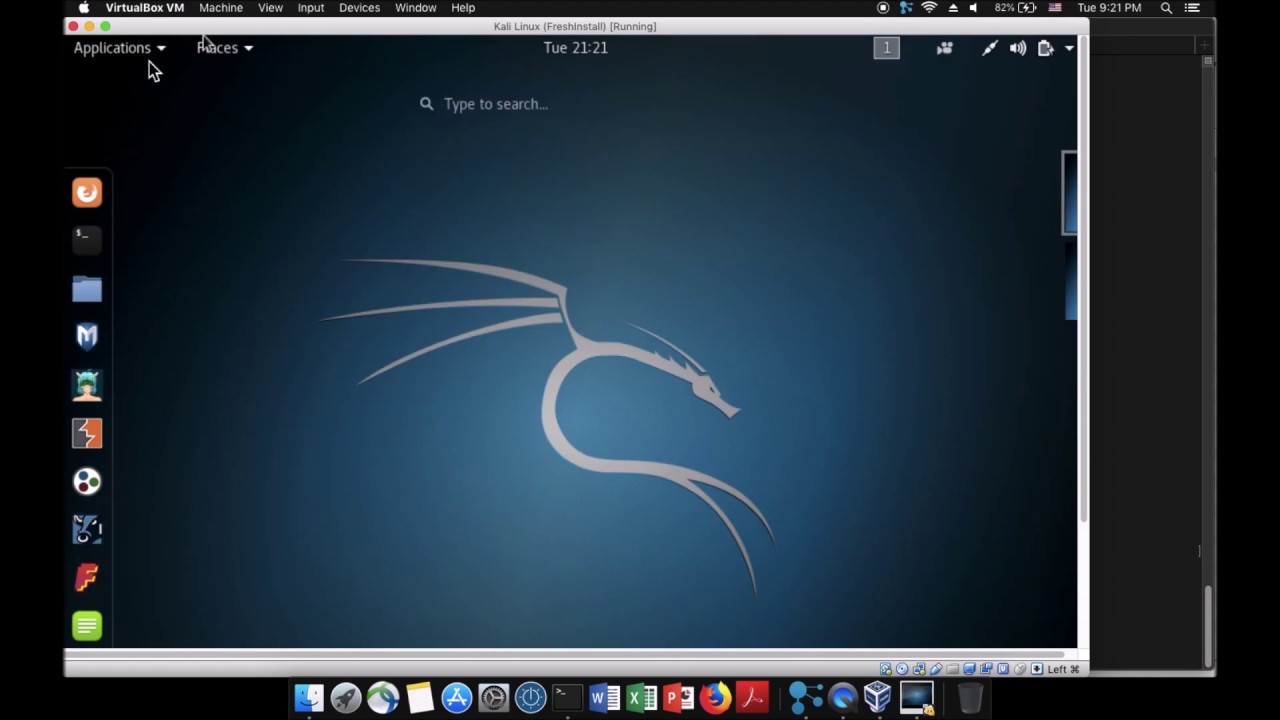This screenshot has width=1280, height=720.
Task: Launch BeEF XSS framework icon in the dash
Action: pos(87,529)
